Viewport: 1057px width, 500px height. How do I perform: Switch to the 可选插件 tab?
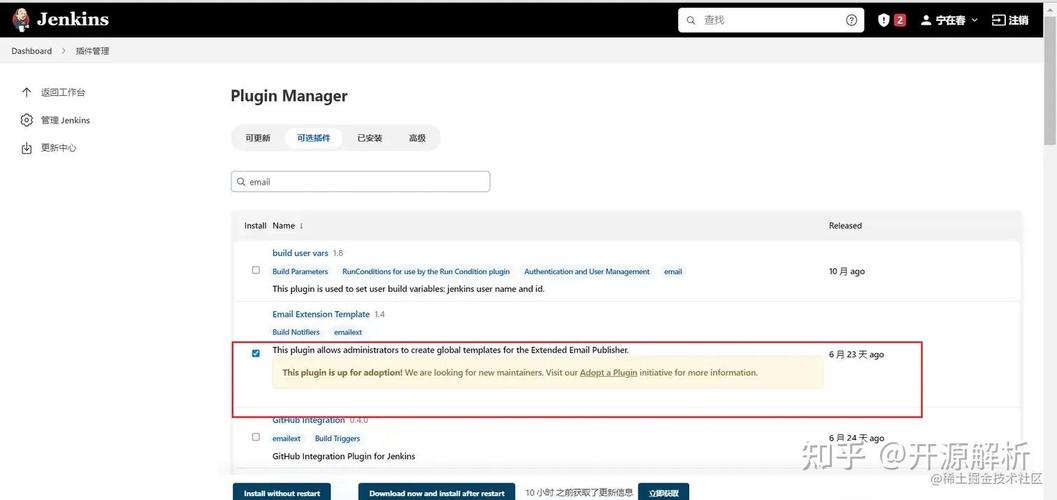[x=313, y=137]
